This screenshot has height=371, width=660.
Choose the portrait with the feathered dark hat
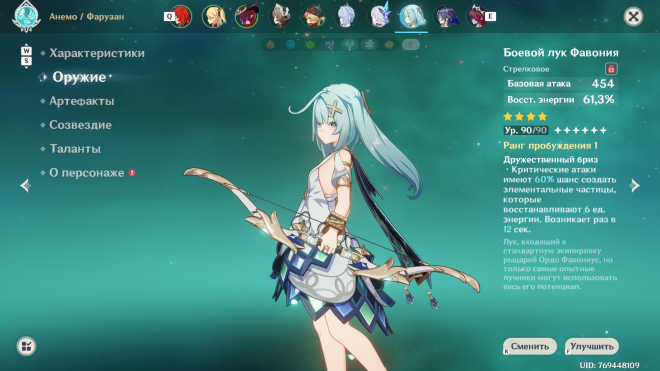[247, 16]
